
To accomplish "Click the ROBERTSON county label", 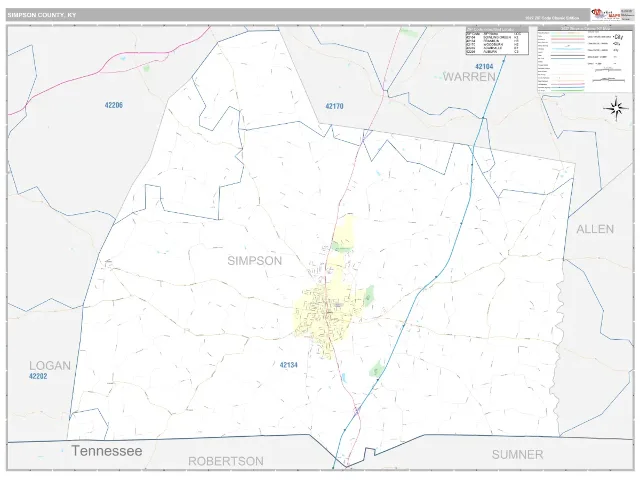I will [x=226, y=461].
